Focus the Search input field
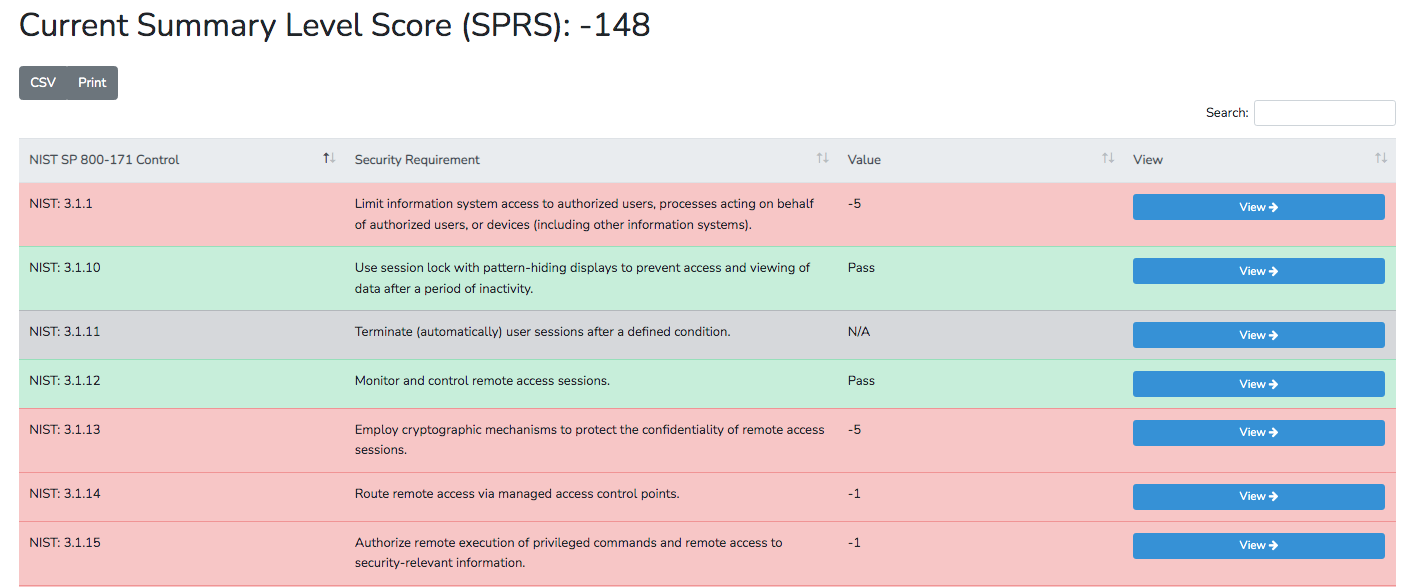 click(1324, 113)
